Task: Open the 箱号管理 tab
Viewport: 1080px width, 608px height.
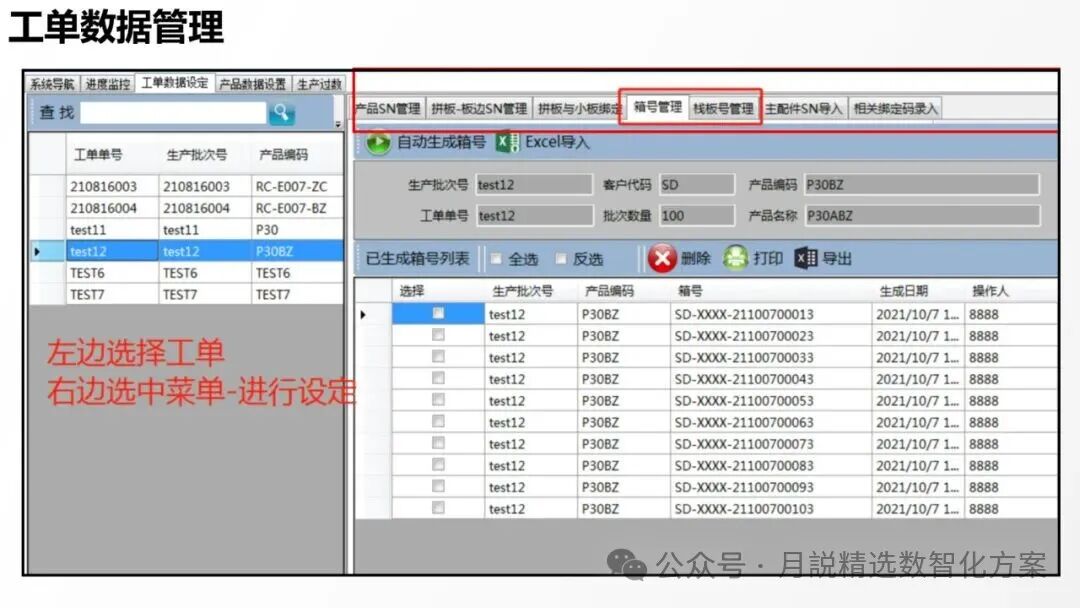Action: coord(657,105)
